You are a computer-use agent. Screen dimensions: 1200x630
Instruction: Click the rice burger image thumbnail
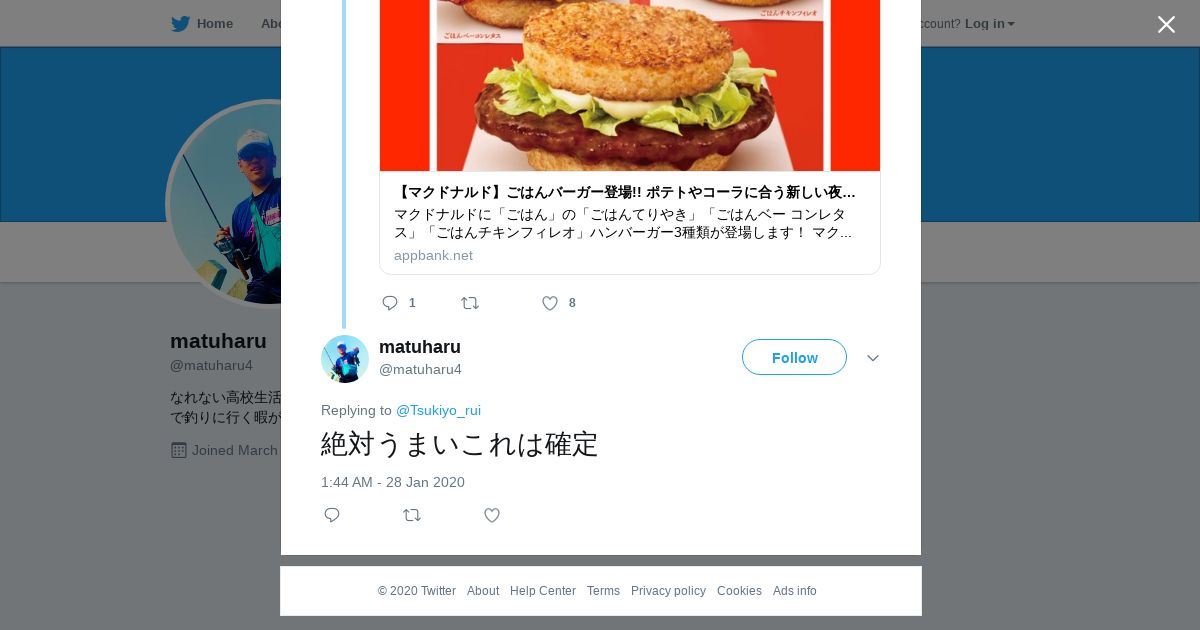[x=630, y=85]
